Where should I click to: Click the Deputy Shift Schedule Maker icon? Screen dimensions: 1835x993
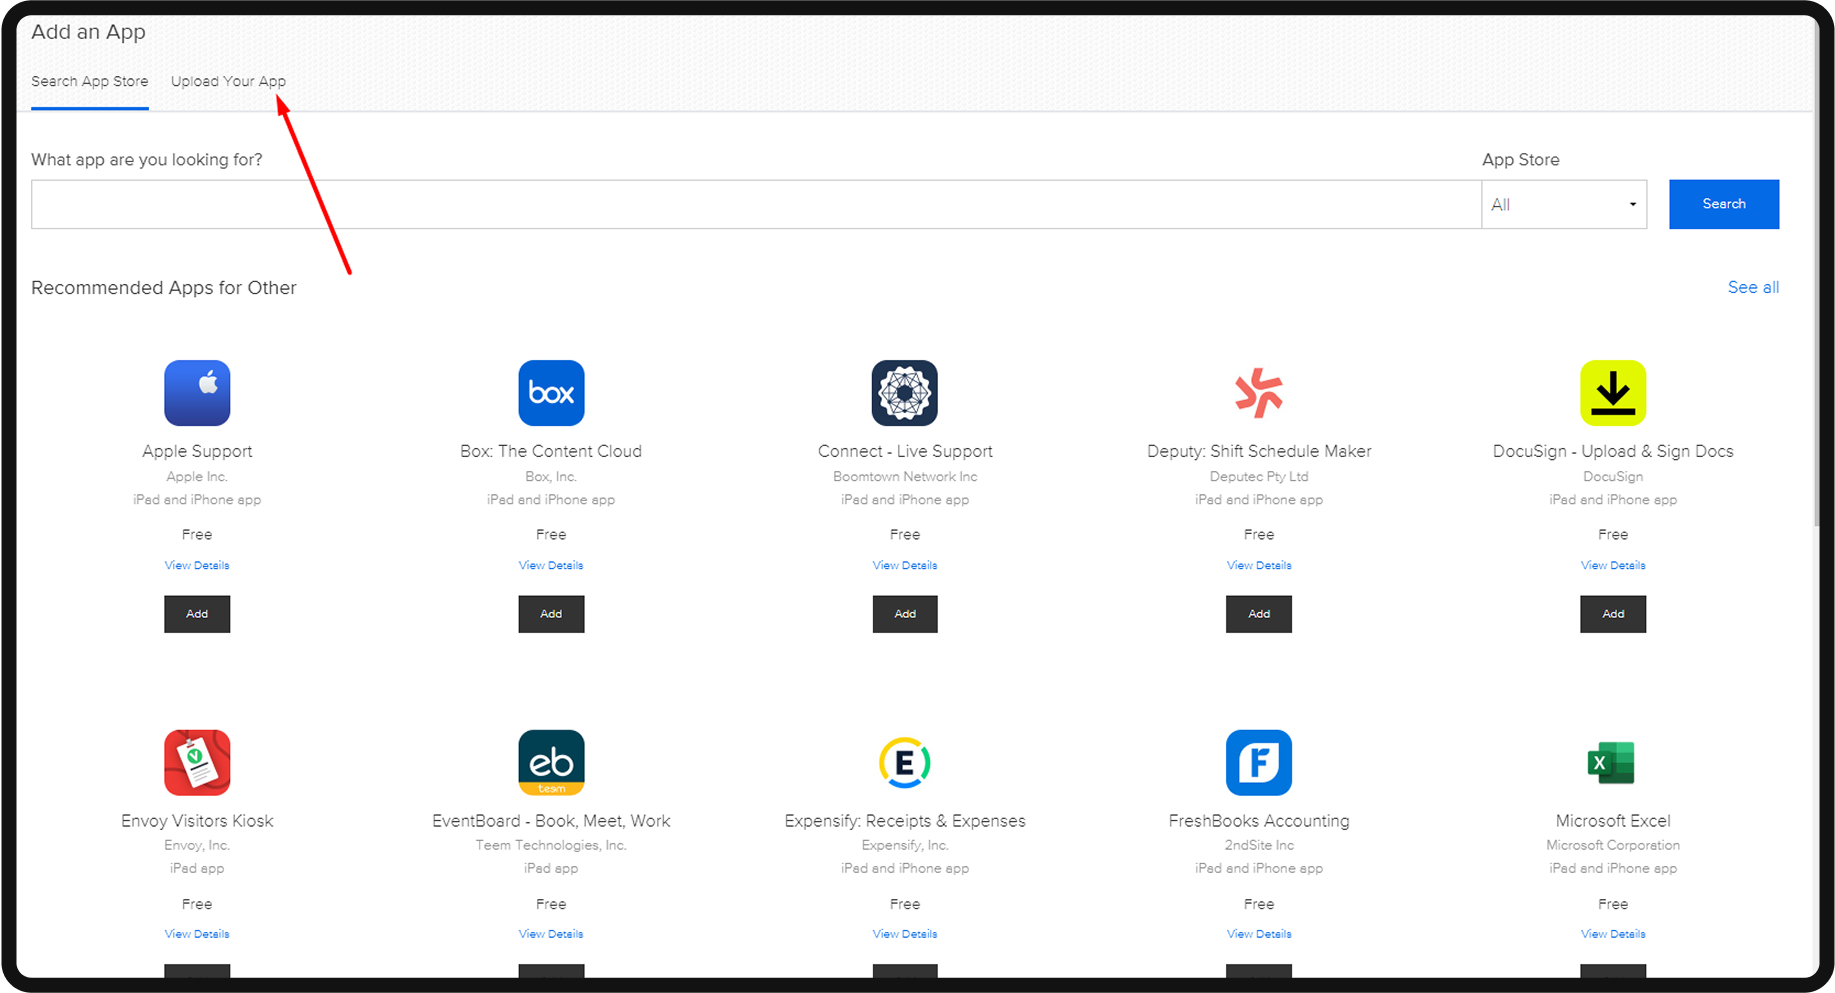tap(1259, 393)
